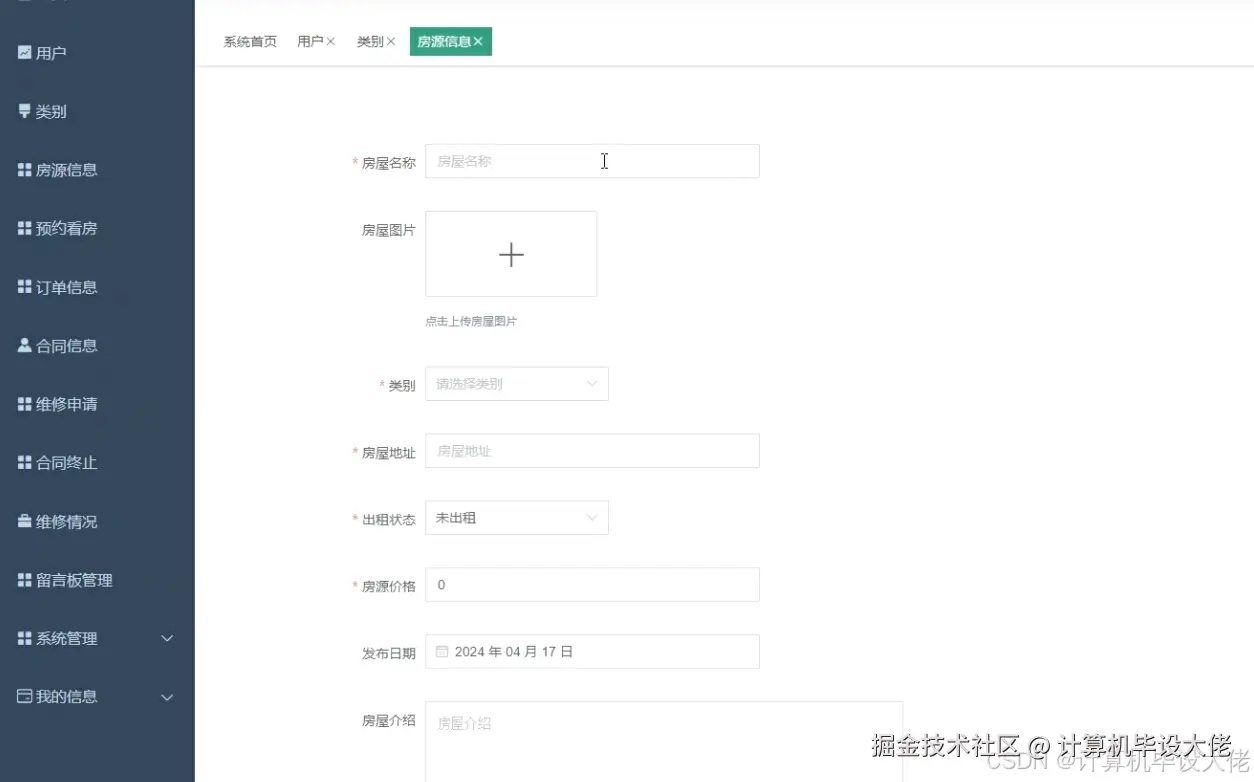1254x782 pixels.
Task: Close the 类别 tab
Action: pos(391,41)
